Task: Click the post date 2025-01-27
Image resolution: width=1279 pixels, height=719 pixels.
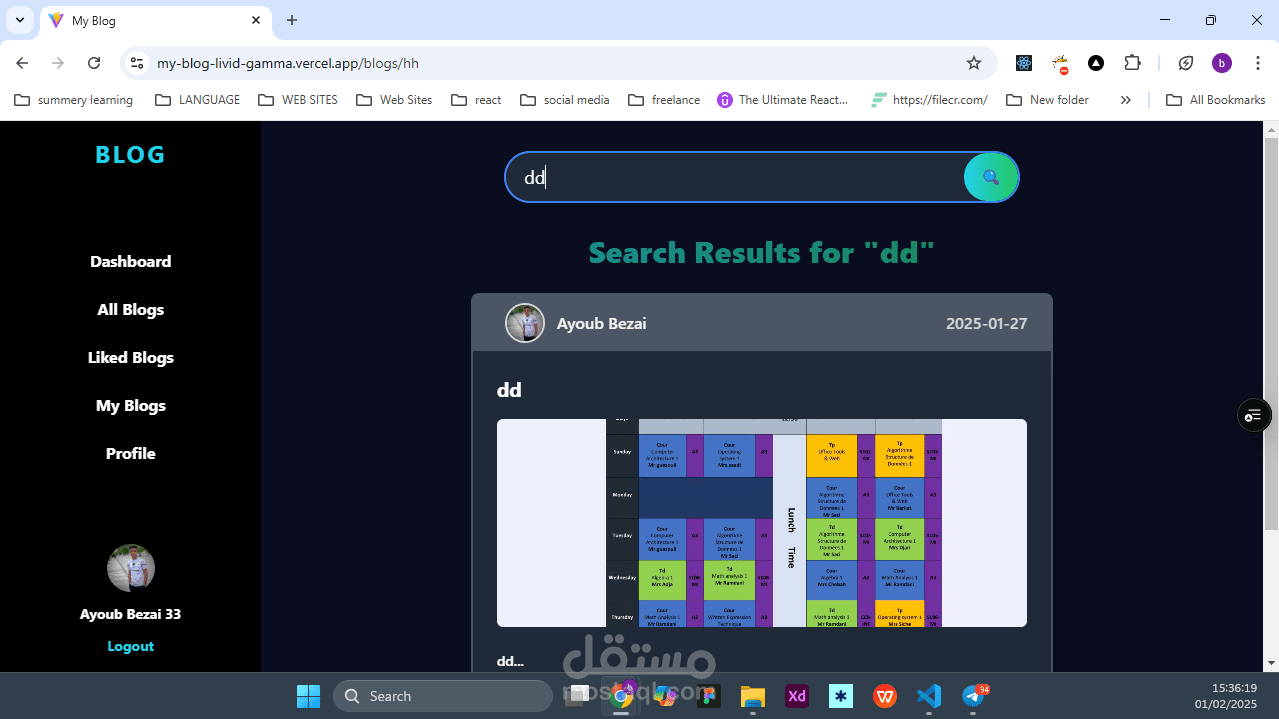Action: coord(986,323)
